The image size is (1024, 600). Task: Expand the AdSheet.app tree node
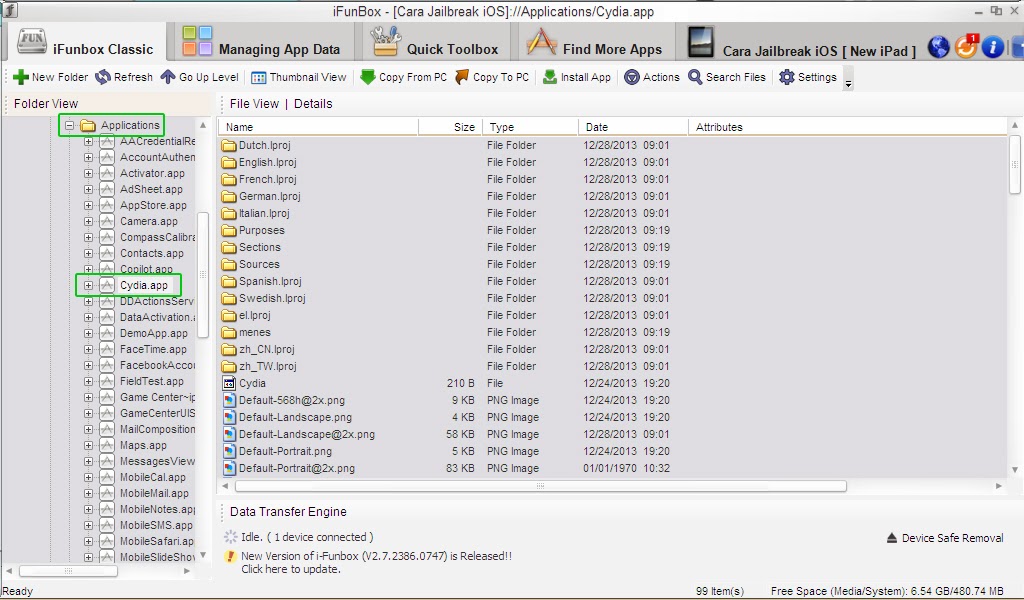tap(88, 189)
